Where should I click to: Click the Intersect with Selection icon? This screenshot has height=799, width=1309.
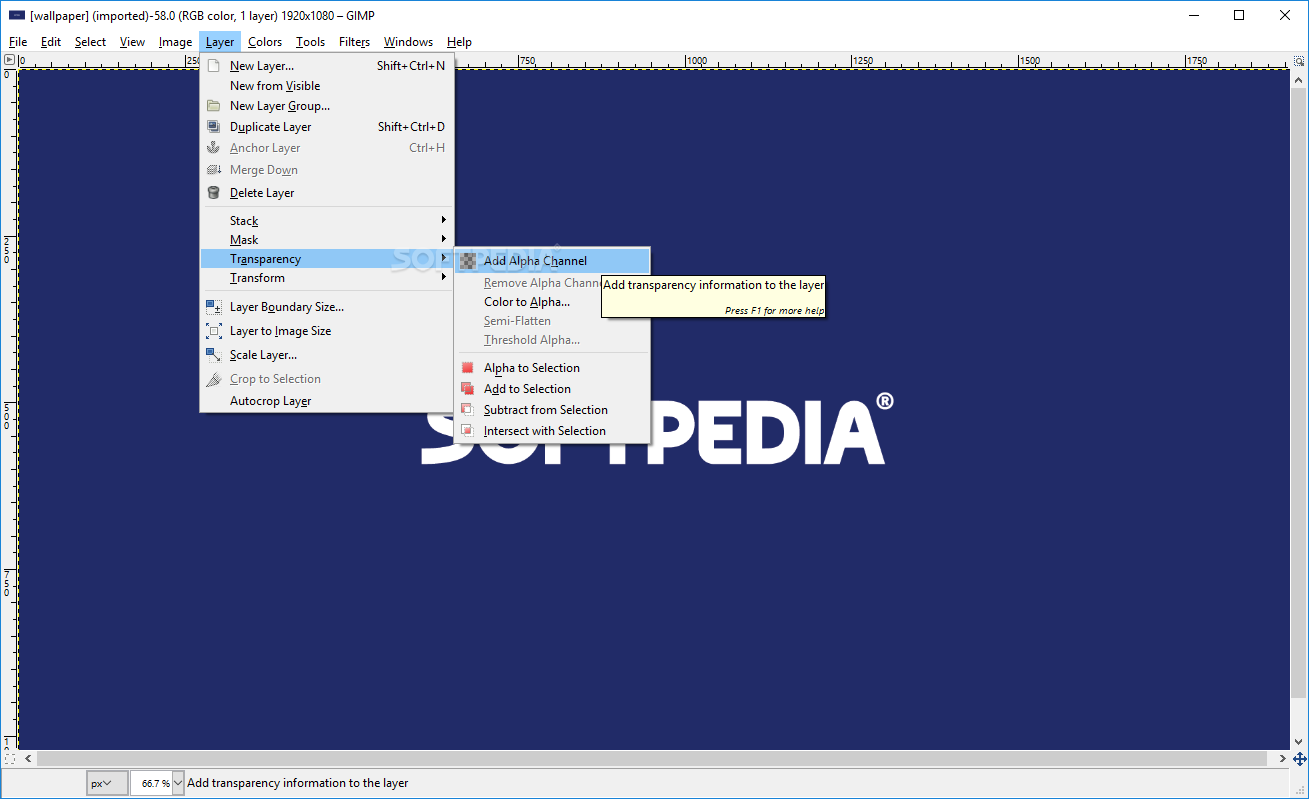pyautogui.click(x=467, y=431)
